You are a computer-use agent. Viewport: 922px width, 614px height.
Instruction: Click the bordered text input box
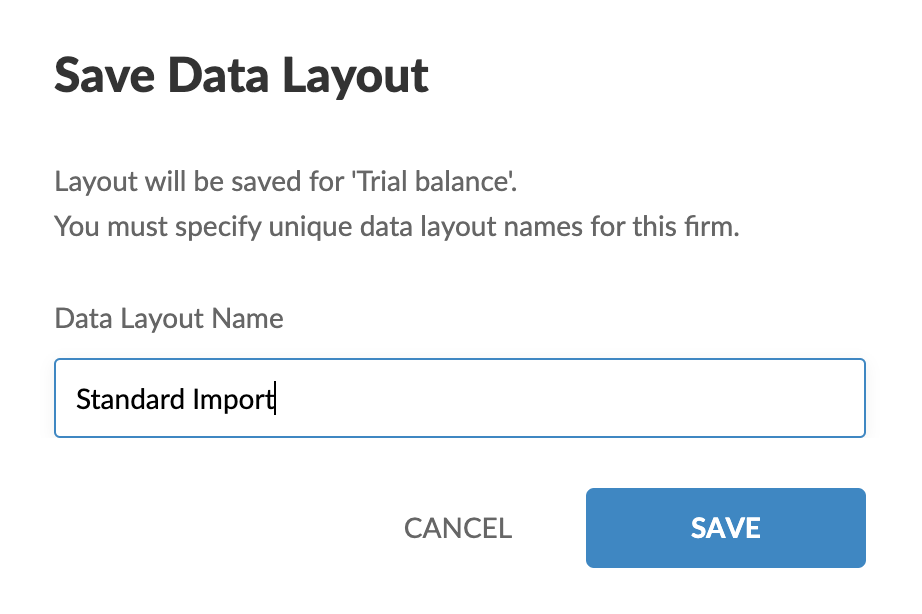[x=460, y=398]
